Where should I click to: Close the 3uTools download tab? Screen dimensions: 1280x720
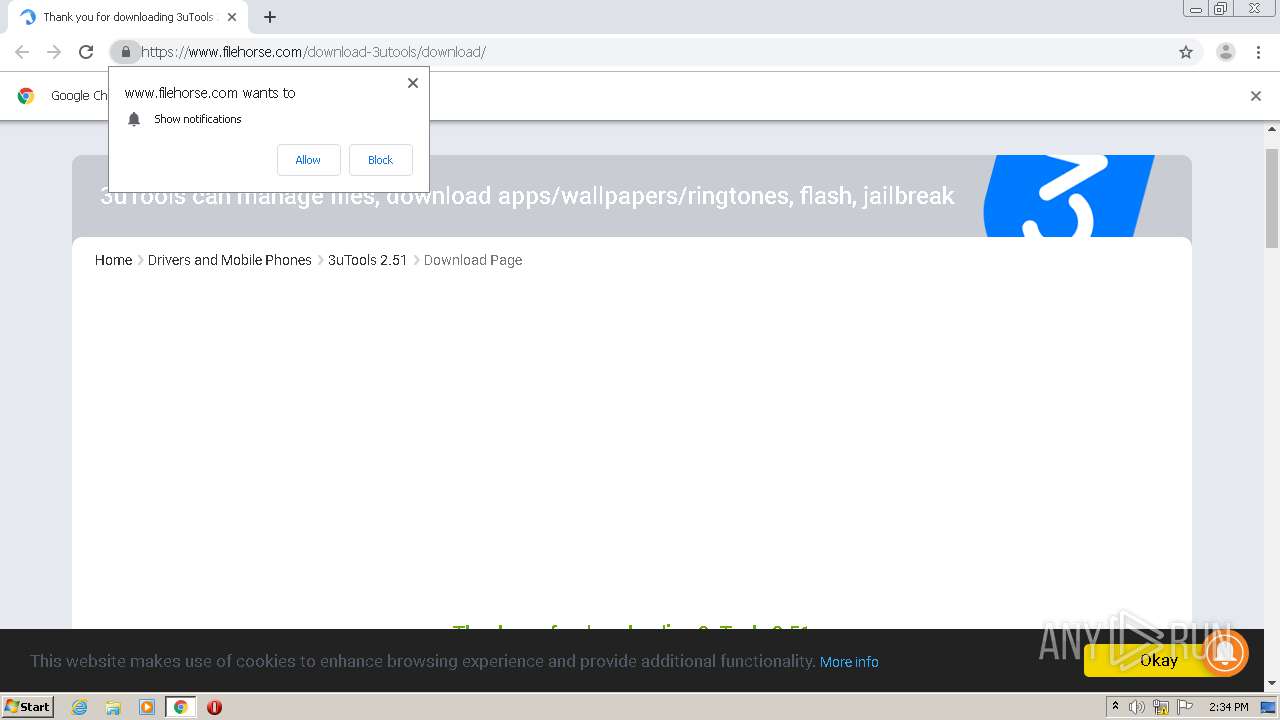232,17
